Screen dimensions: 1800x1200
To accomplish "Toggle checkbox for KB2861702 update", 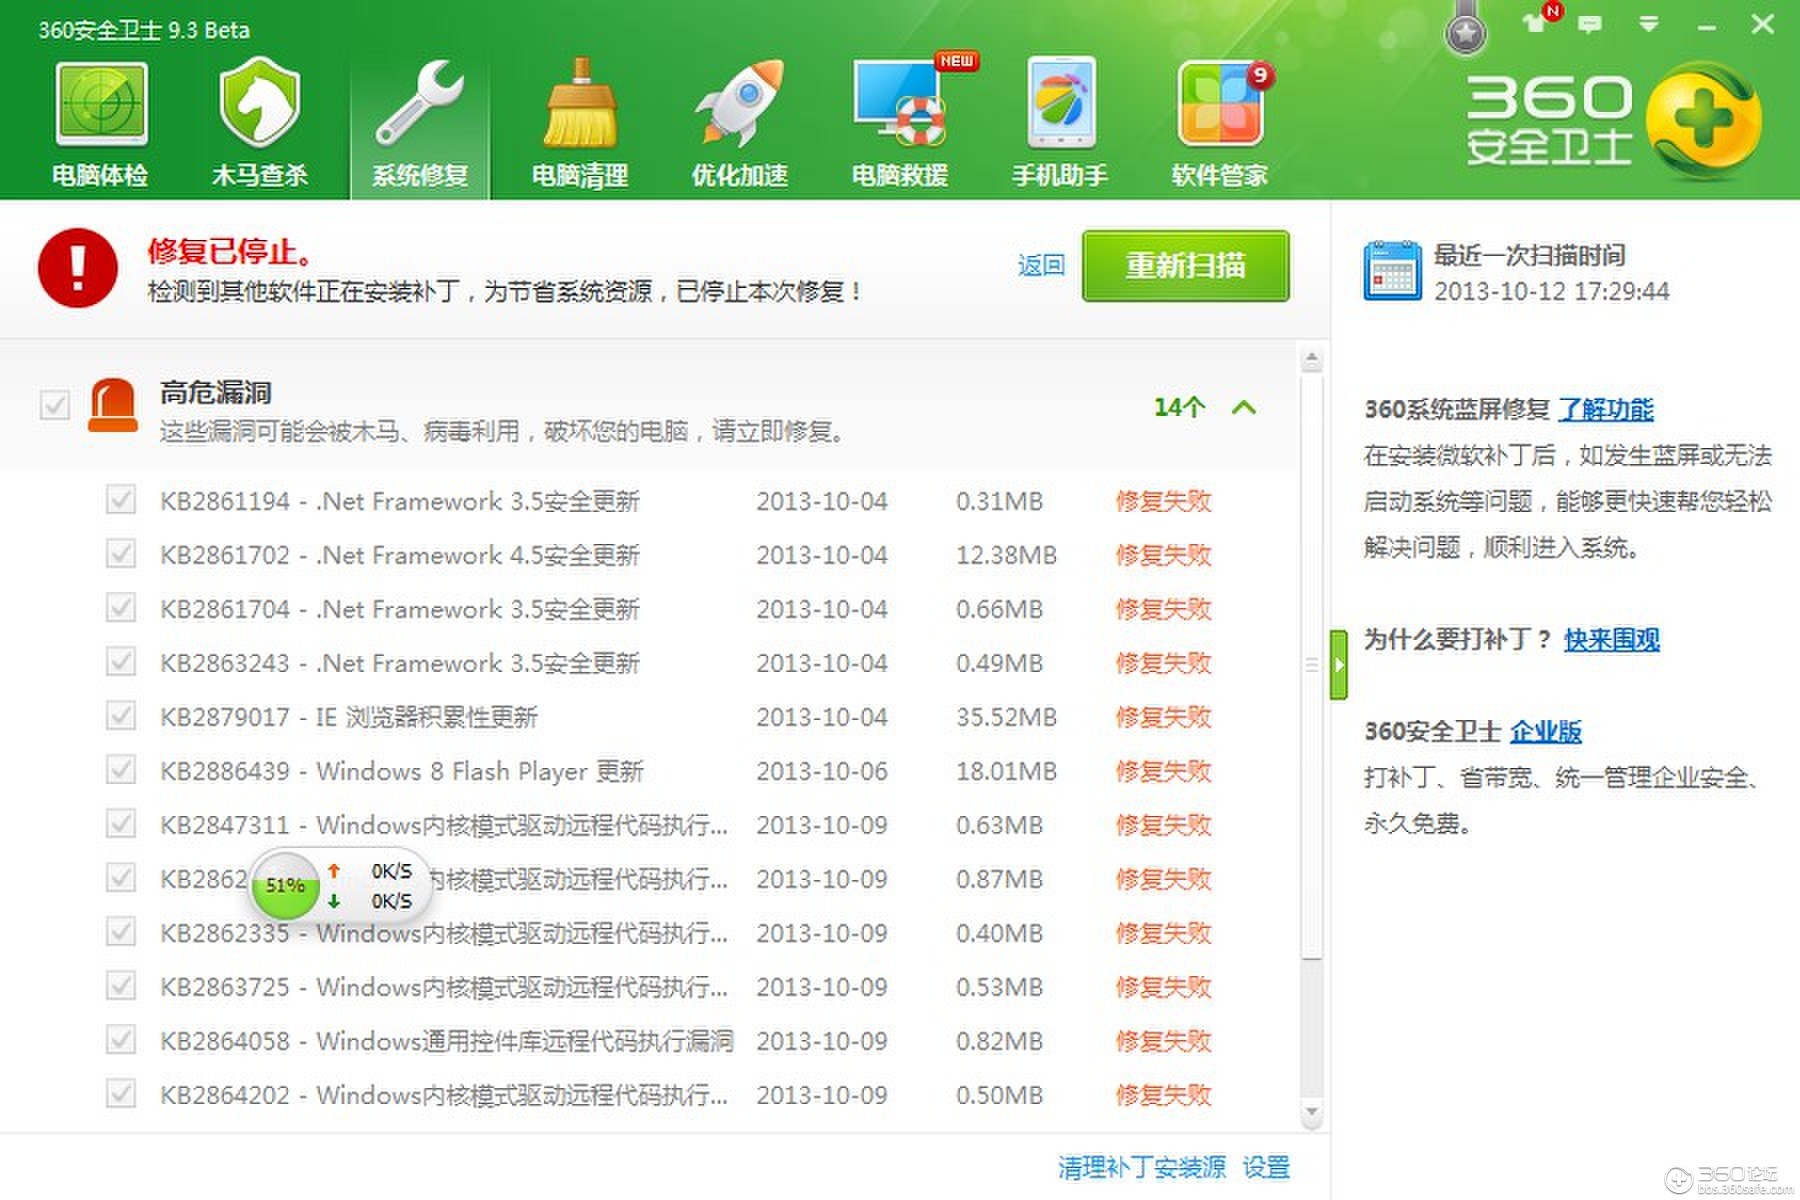I will point(121,554).
